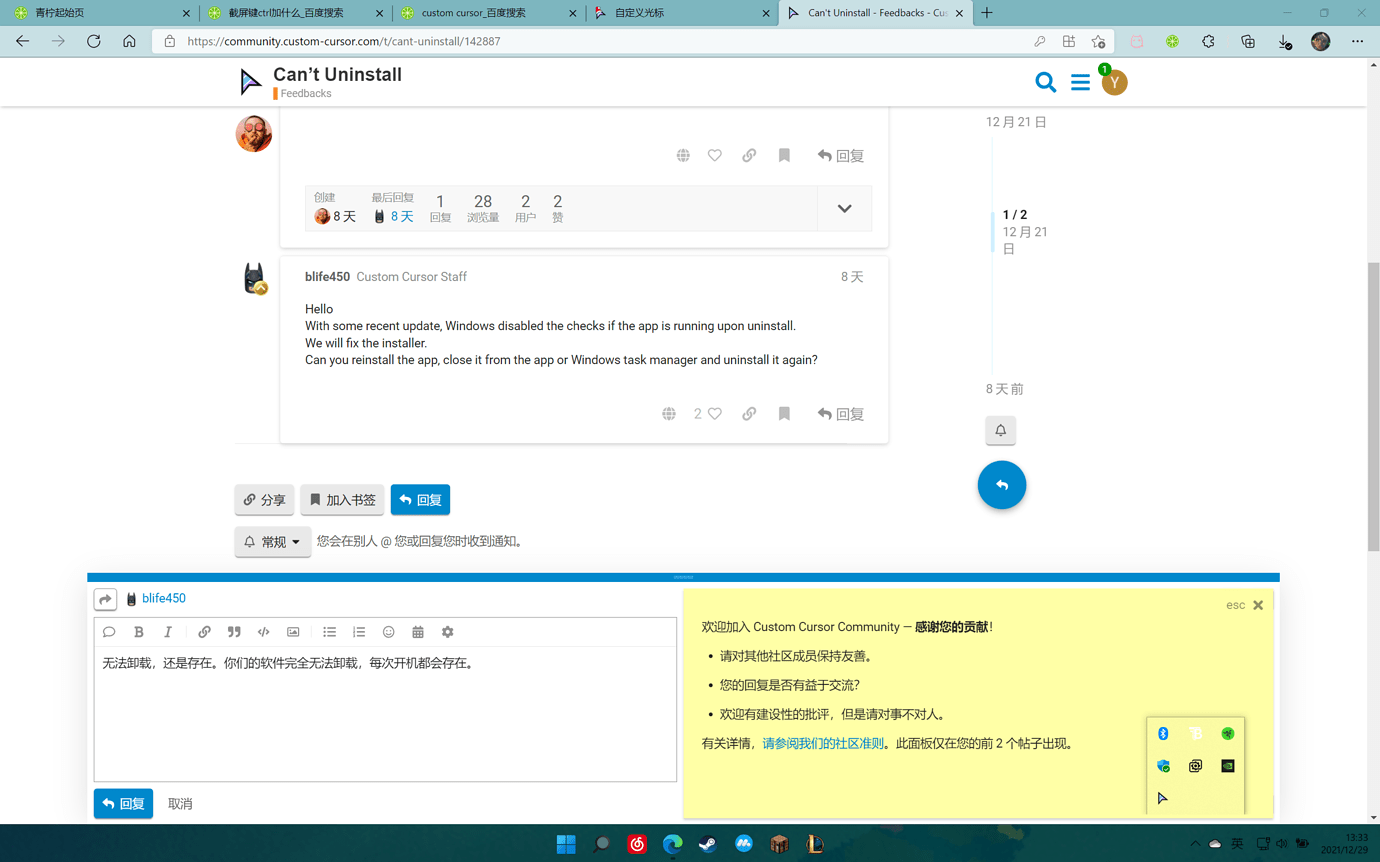Open search on the Custom Cursor community
Image resolution: width=1380 pixels, height=862 pixels.
(x=1046, y=82)
